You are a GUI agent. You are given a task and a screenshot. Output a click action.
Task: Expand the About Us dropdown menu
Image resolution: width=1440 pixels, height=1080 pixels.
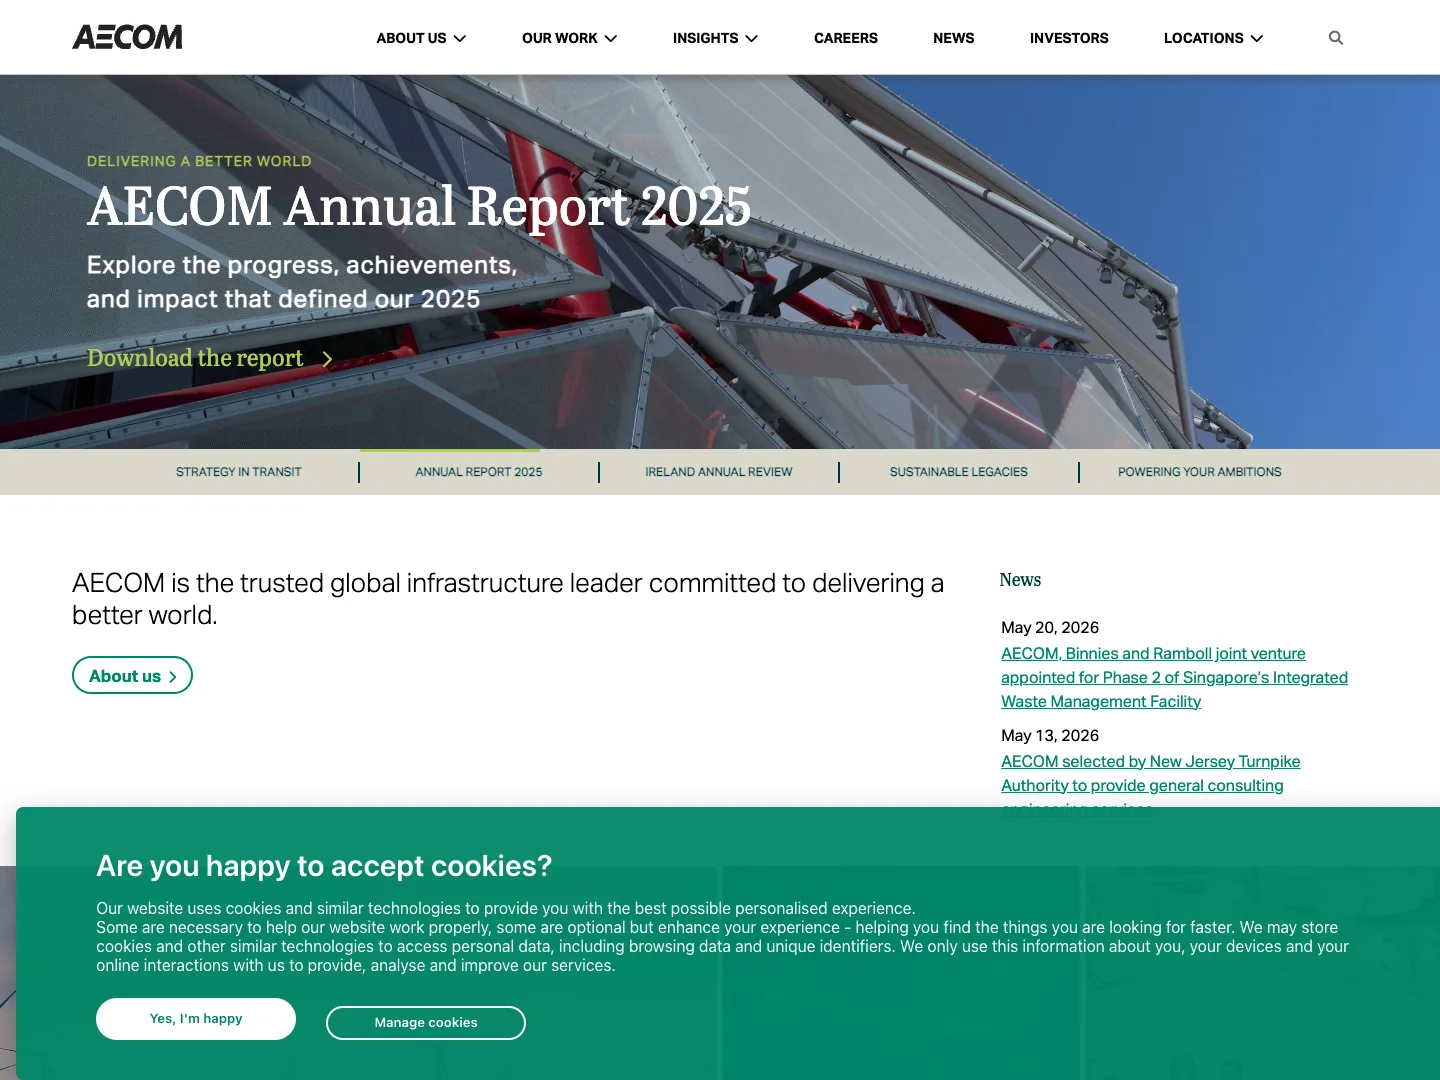(x=421, y=38)
